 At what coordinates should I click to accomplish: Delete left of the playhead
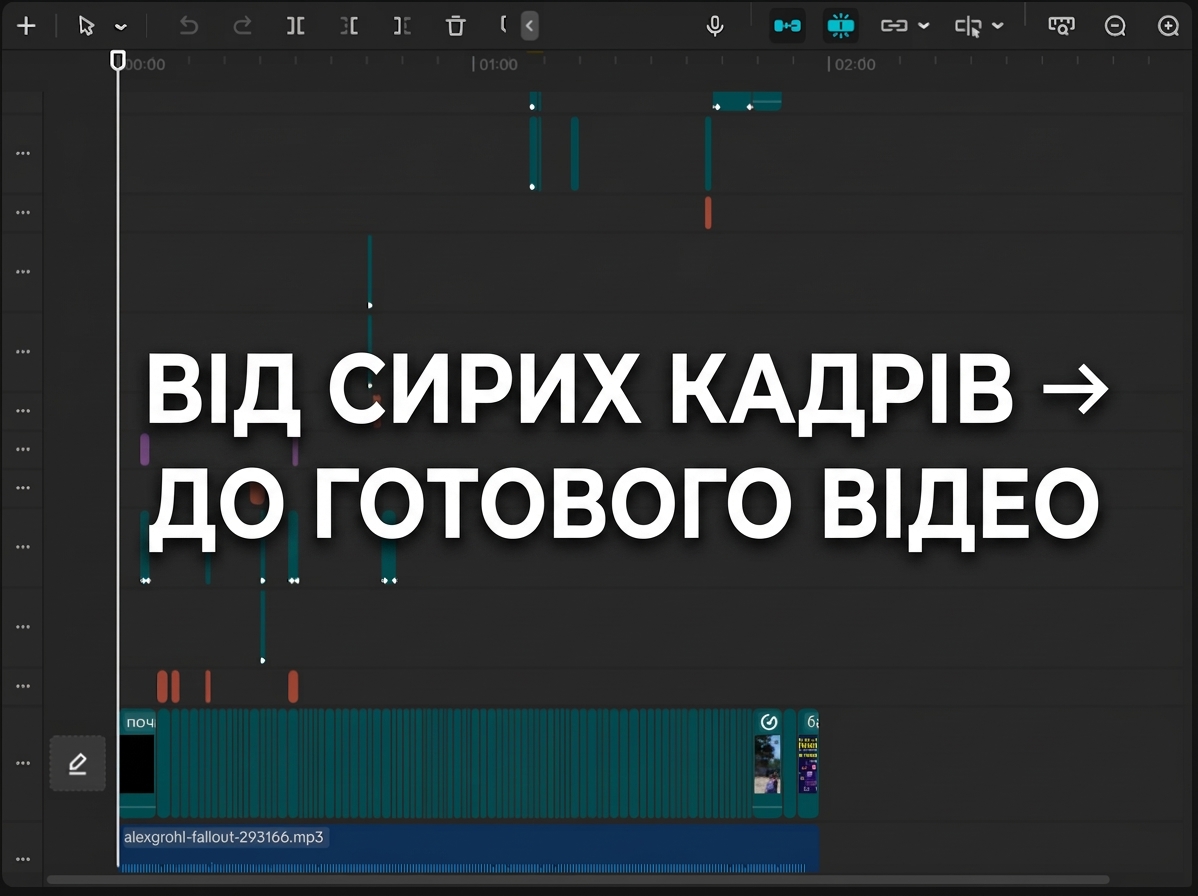pyautogui.click(x=349, y=26)
